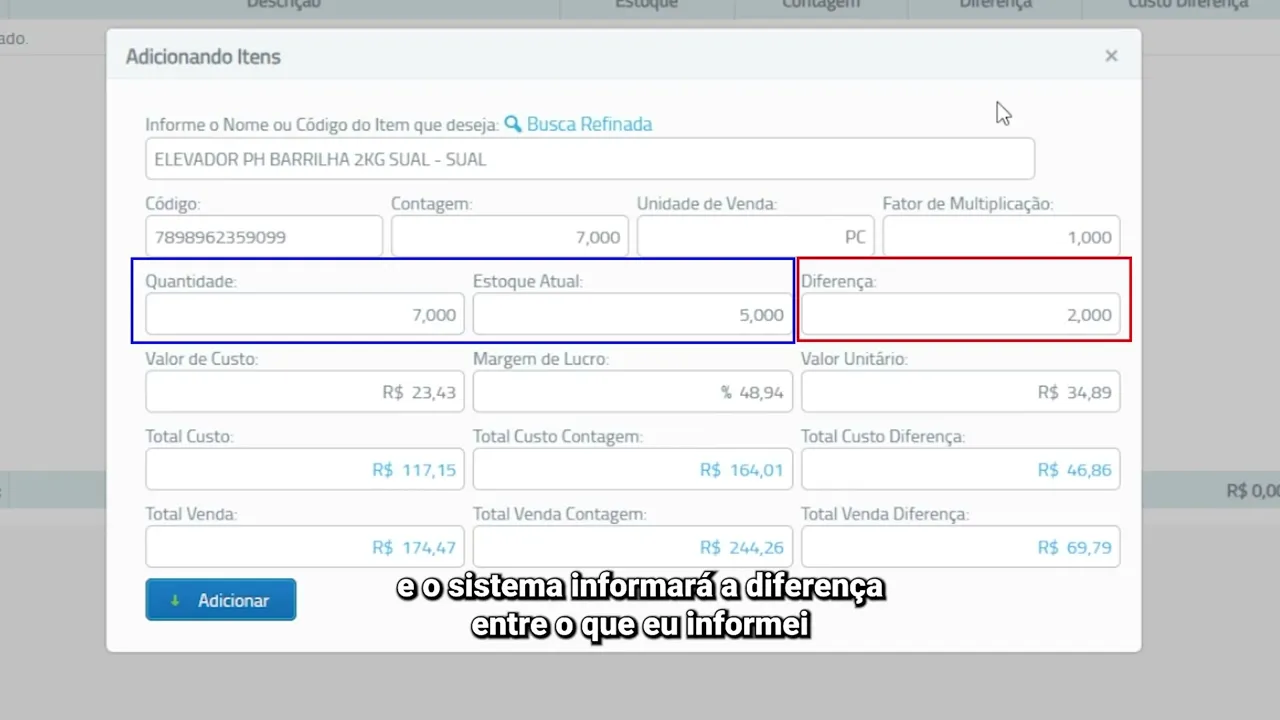1280x720 pixels.
Task: Click the Total Custo Diferença field
Action: [961, 469]
